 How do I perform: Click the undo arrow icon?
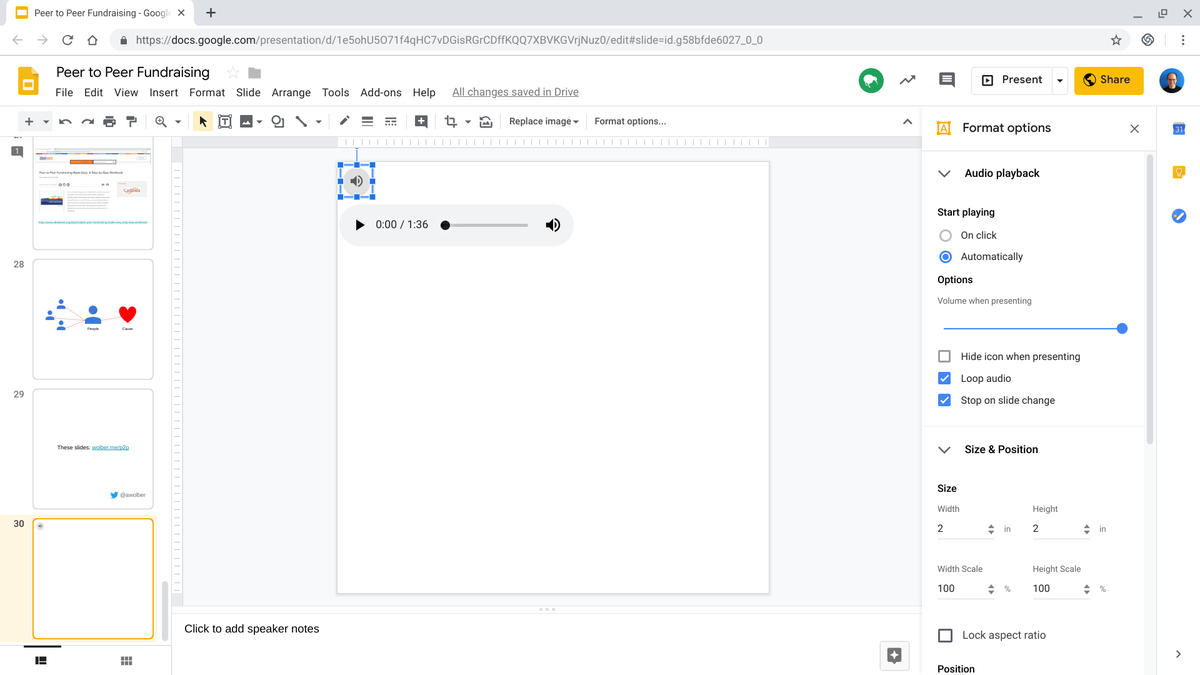(x=65, y=122)
